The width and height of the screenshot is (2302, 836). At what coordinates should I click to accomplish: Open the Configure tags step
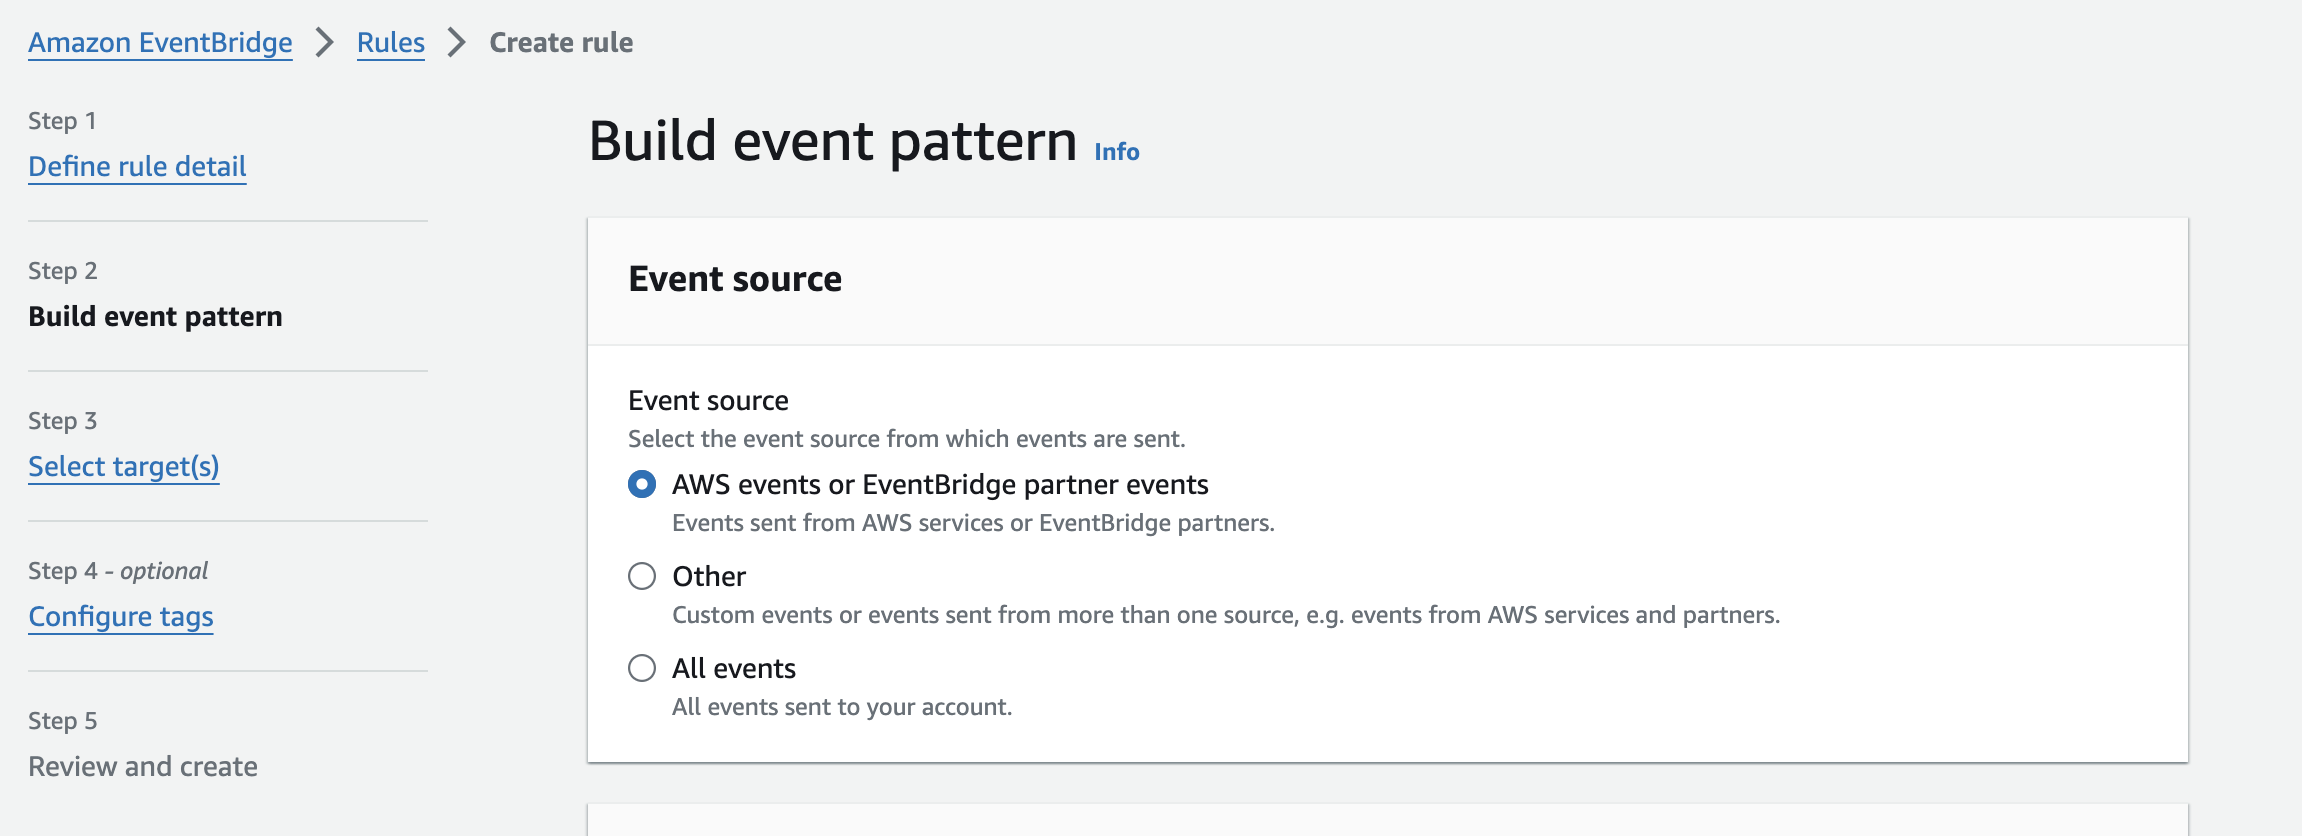(121, 617)
